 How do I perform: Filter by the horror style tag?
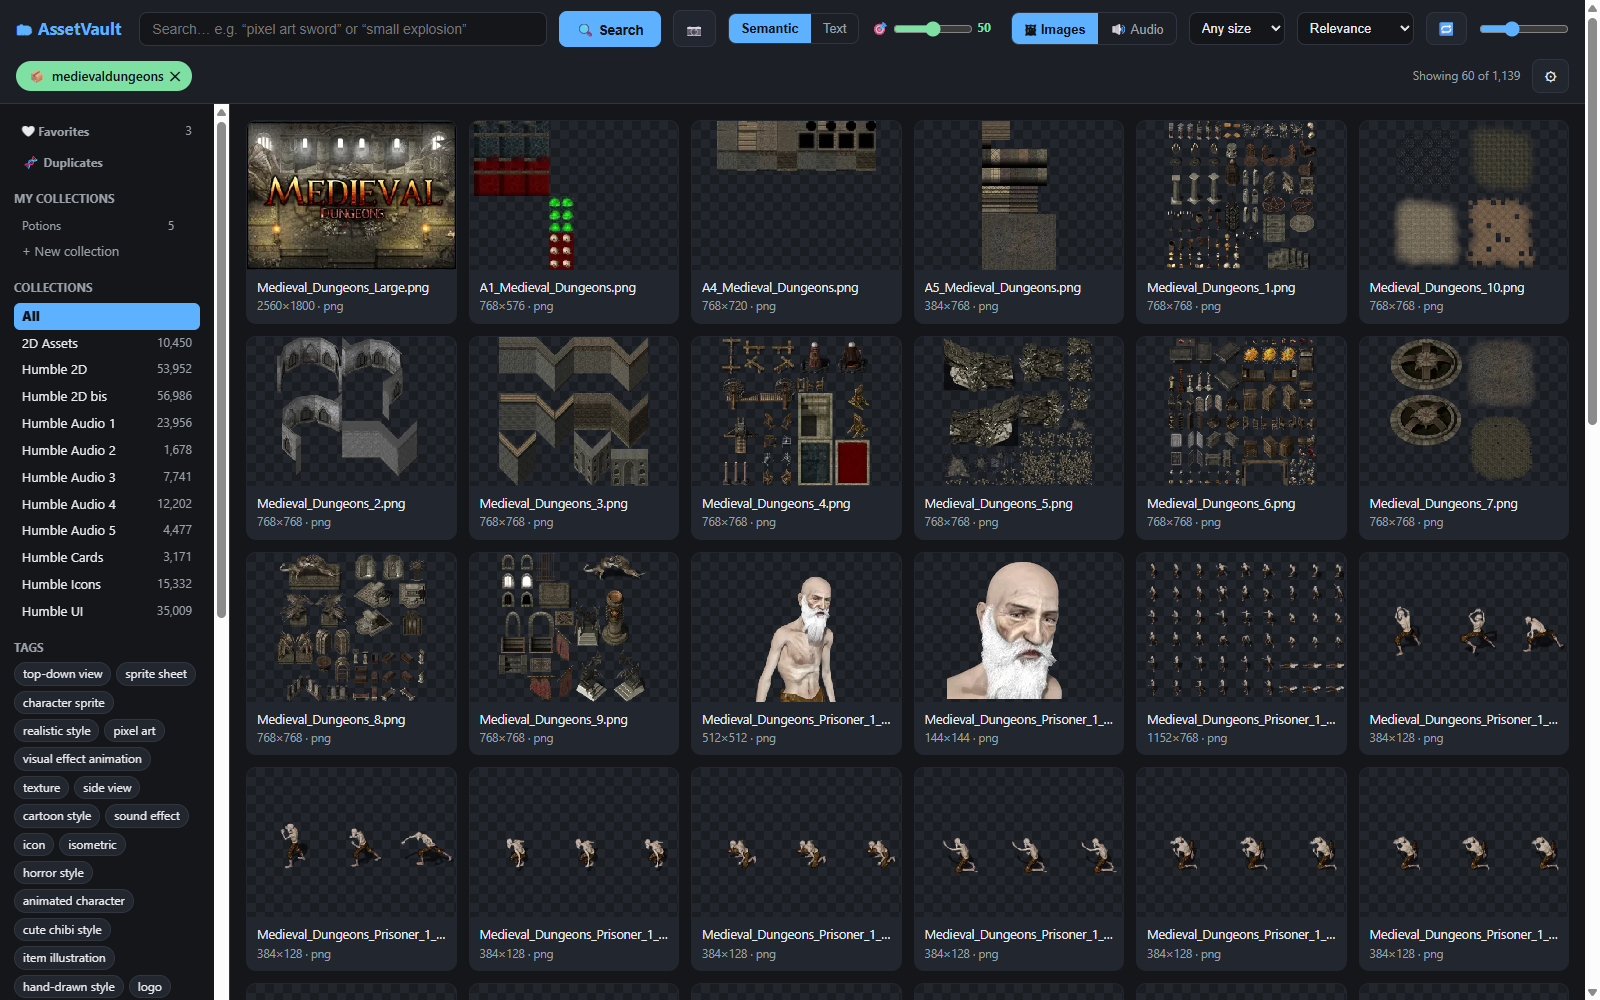pos(53,873)
